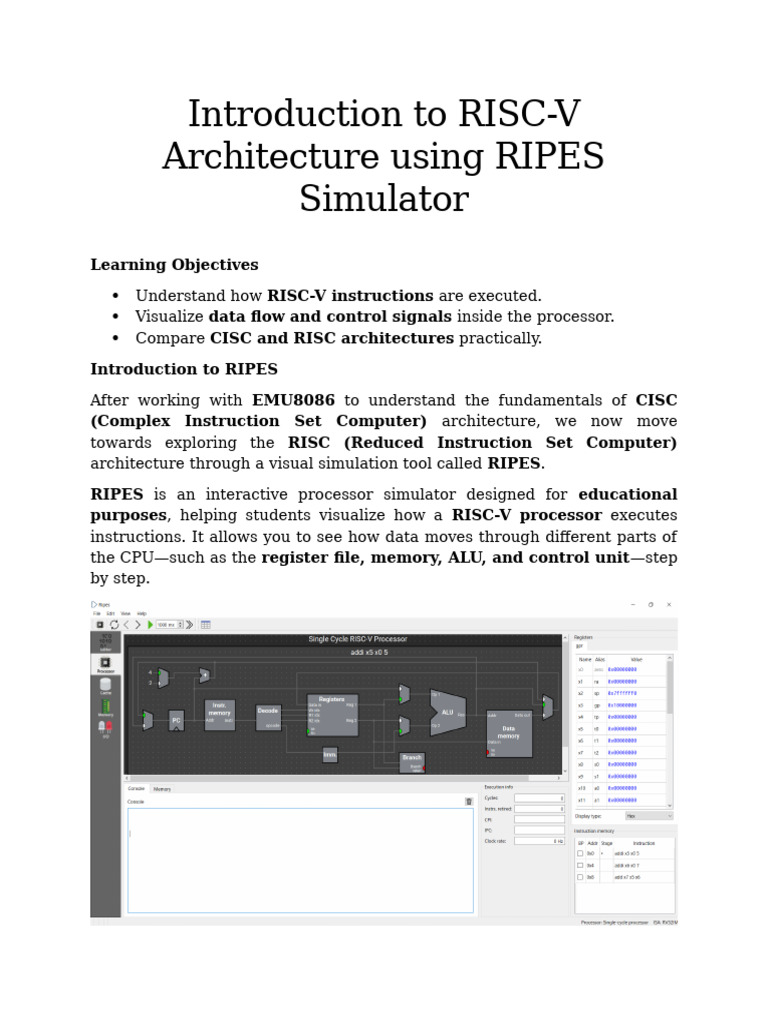Open the stage table grid icon

(206, 625)
